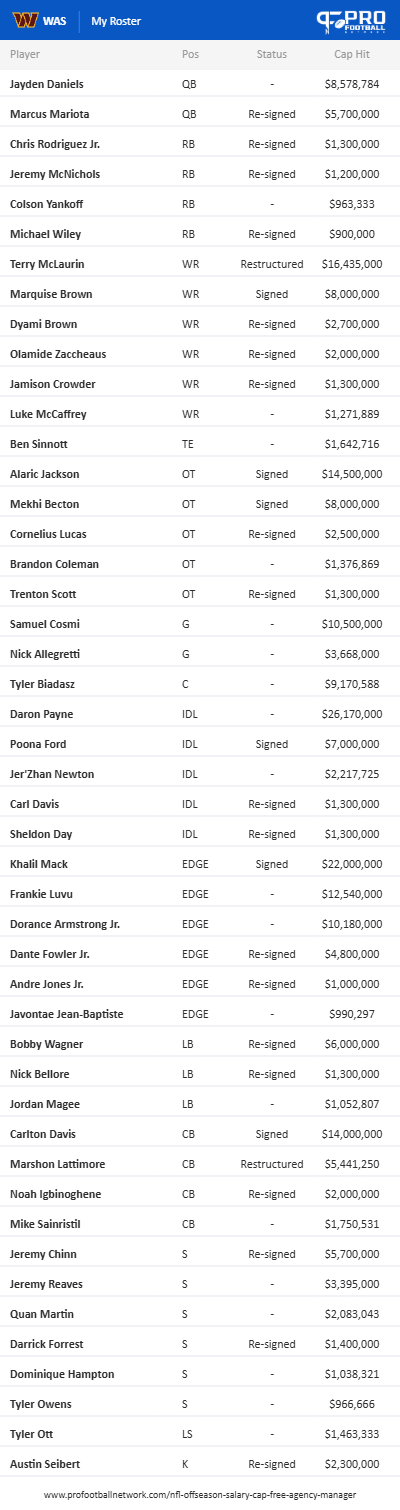Click the WAS team abbreviation
The width and height of the screenshot is (400, 1510).
point(56,21)
